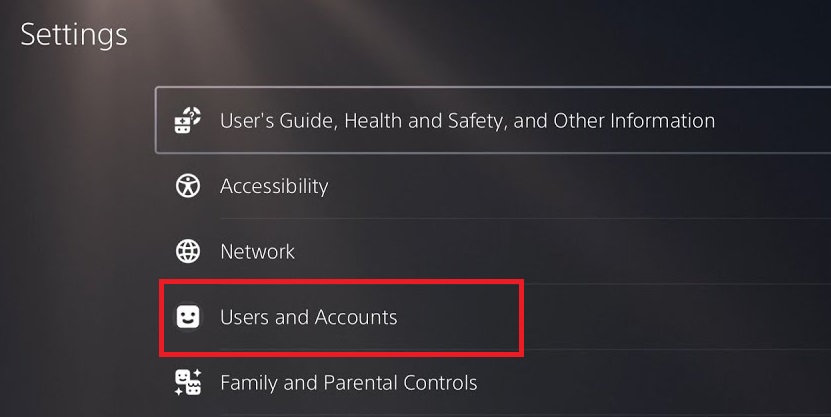Click the User's Guide health and safety icon
831x417 pixels.
(188, 121)
